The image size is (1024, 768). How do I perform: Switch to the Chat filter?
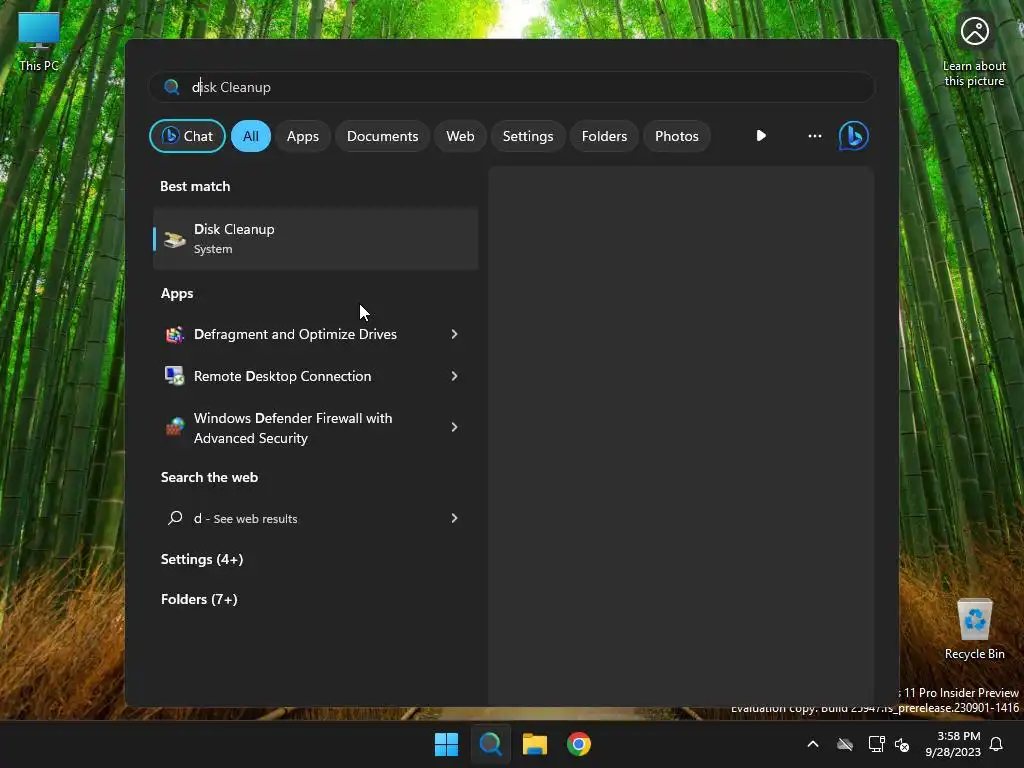click(x=187, y=136)
